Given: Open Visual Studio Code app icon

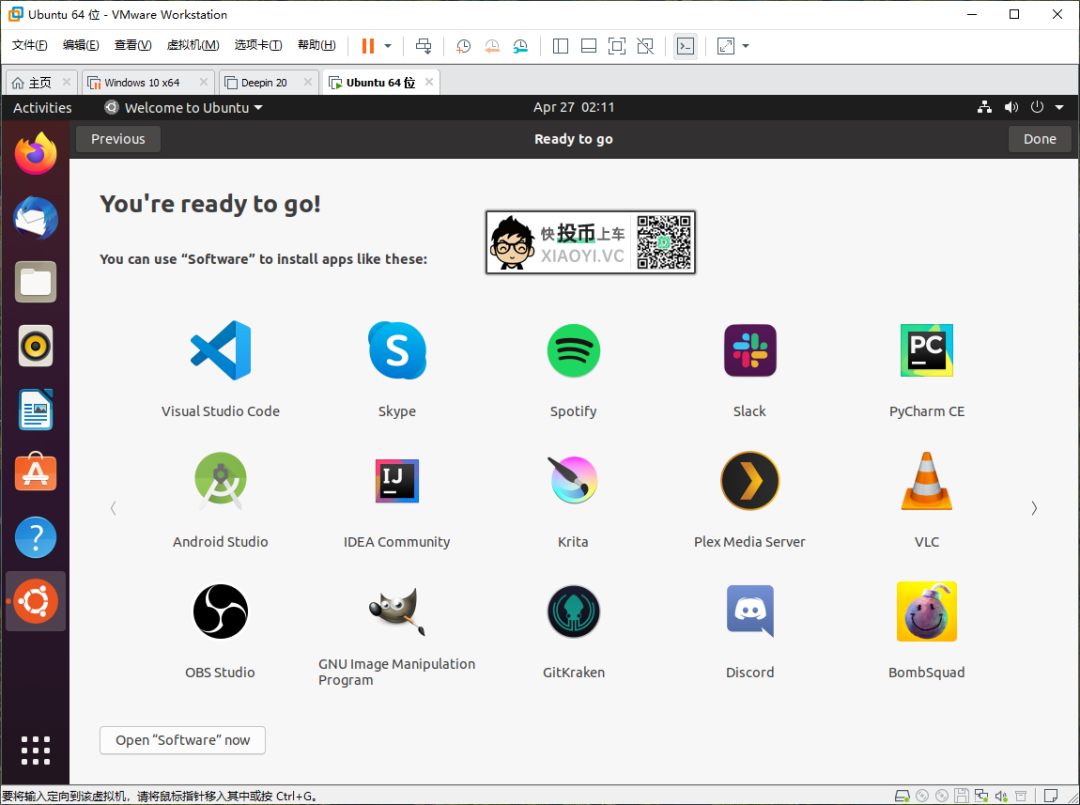Looking at the screenshot, I should coord(220,351).
